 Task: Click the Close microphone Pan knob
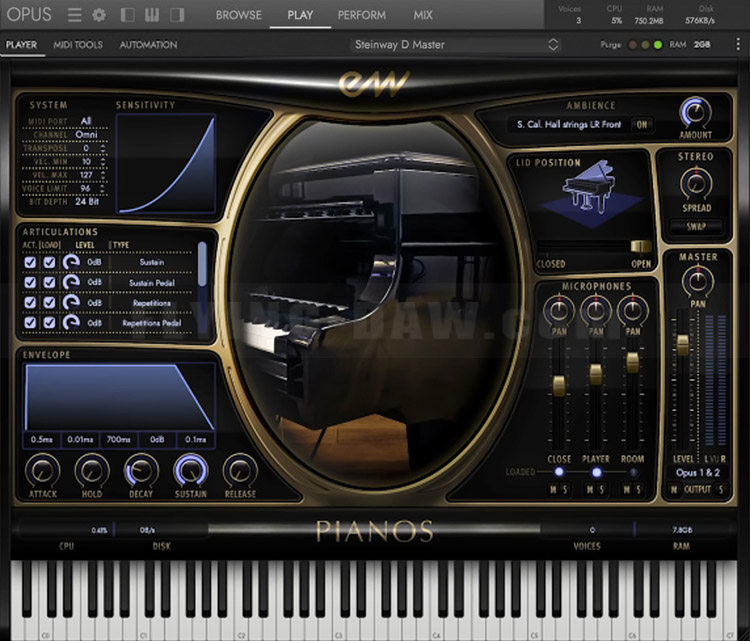tap(559, 310)
